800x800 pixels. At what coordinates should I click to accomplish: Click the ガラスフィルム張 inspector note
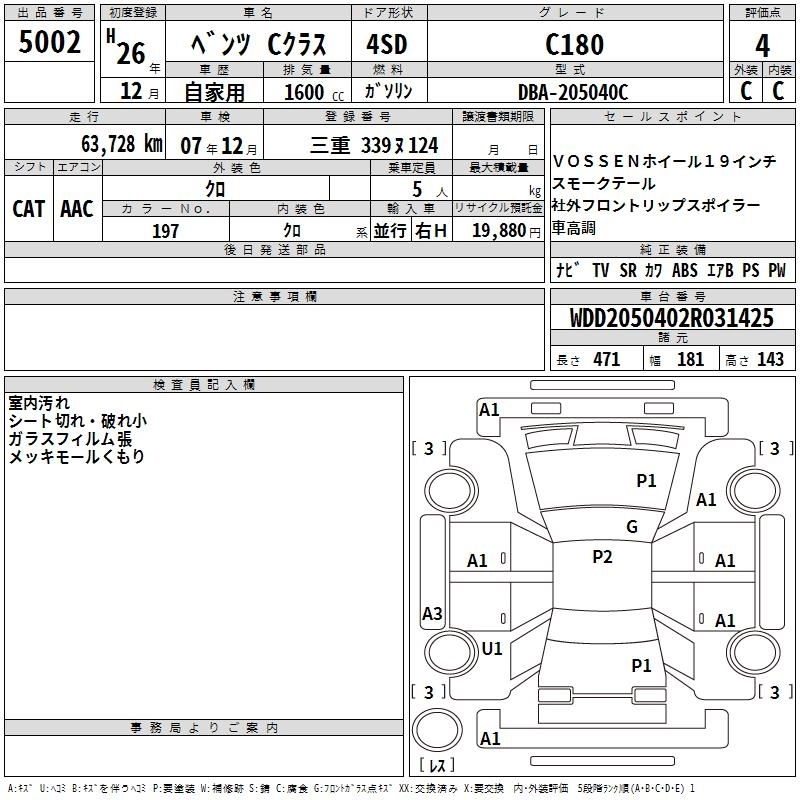[x=70, y=439]
